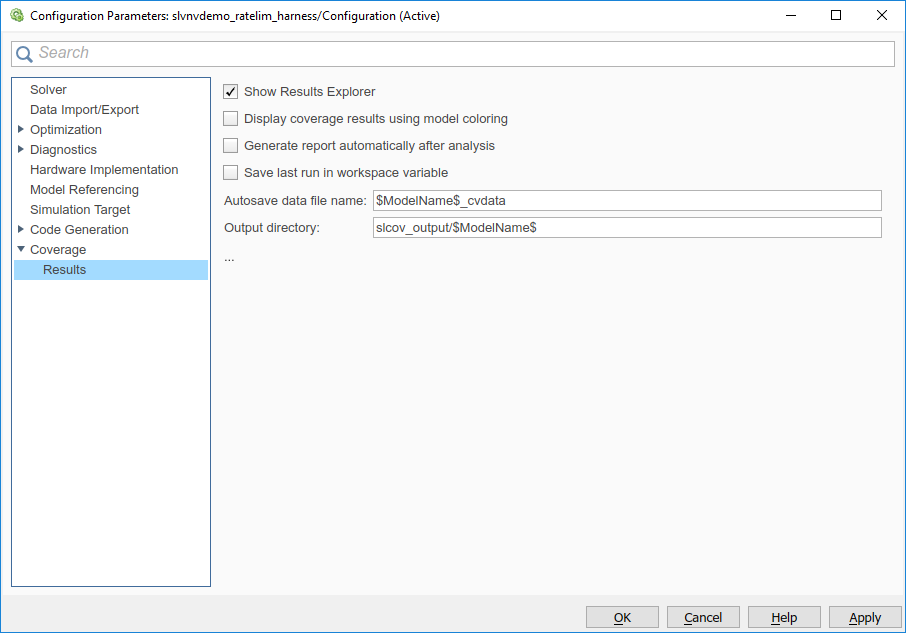
Task: Enable Generate report automatically after analysis
Action: (231, 146)
